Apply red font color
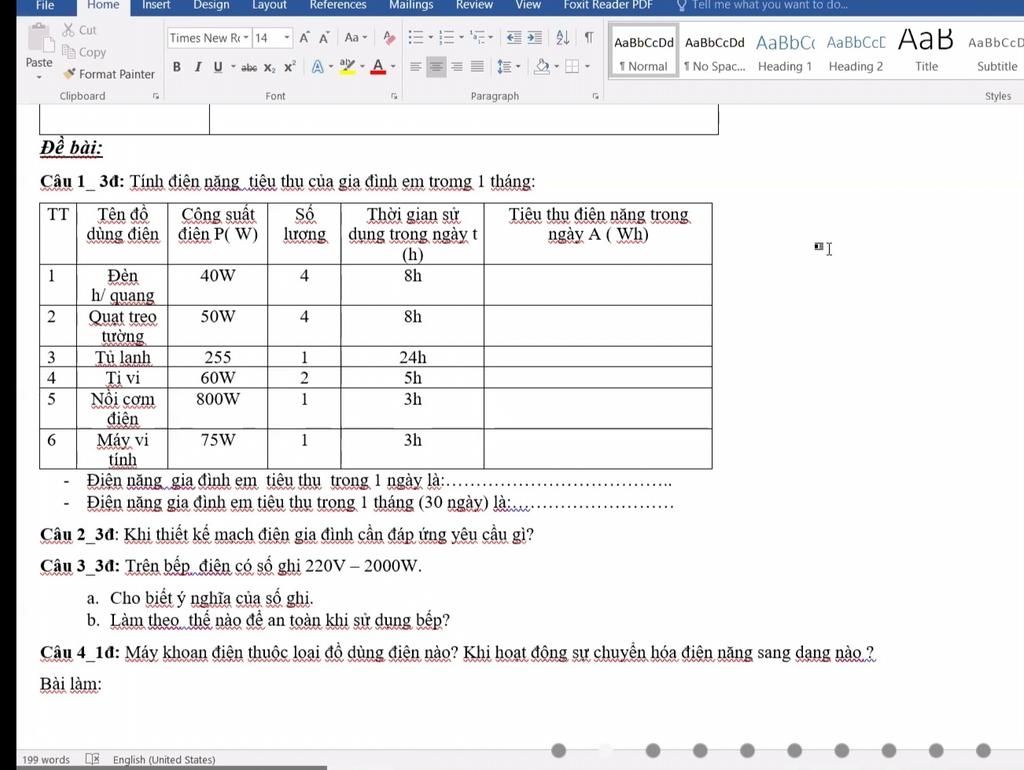This screenshot has height=770, width=1024. tap(378, 67)
